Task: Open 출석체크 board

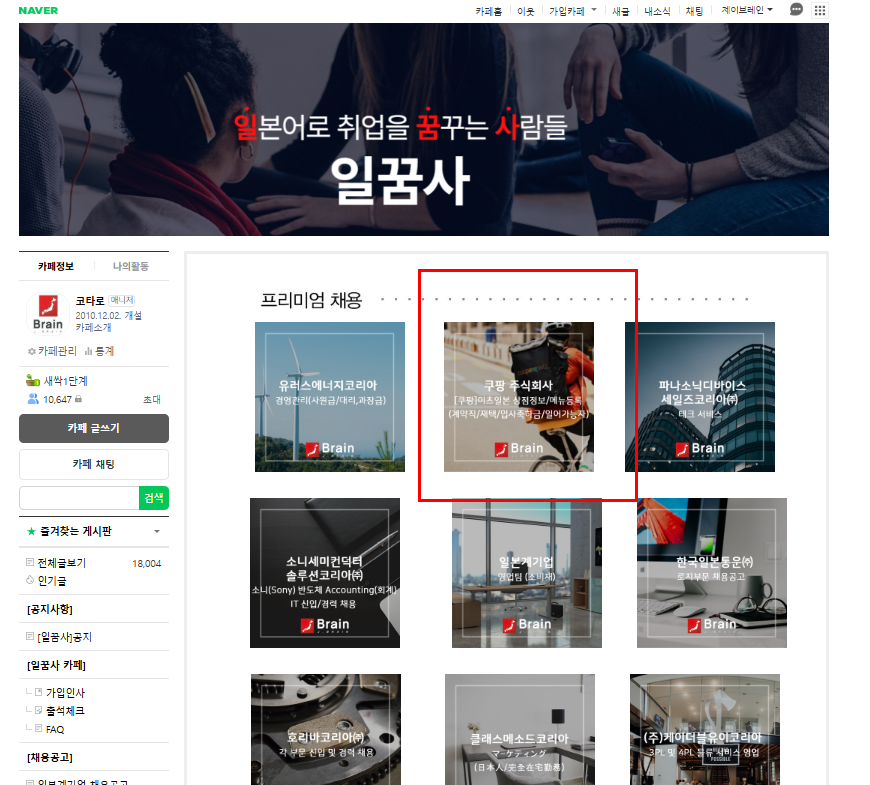Action: coord(65,711)
